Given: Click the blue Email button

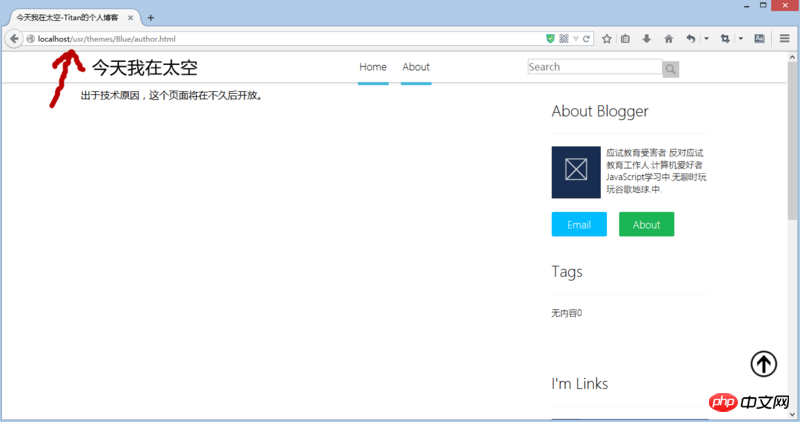Looking at the screenshot, I should pyautogui.click(x=579, y=225).
